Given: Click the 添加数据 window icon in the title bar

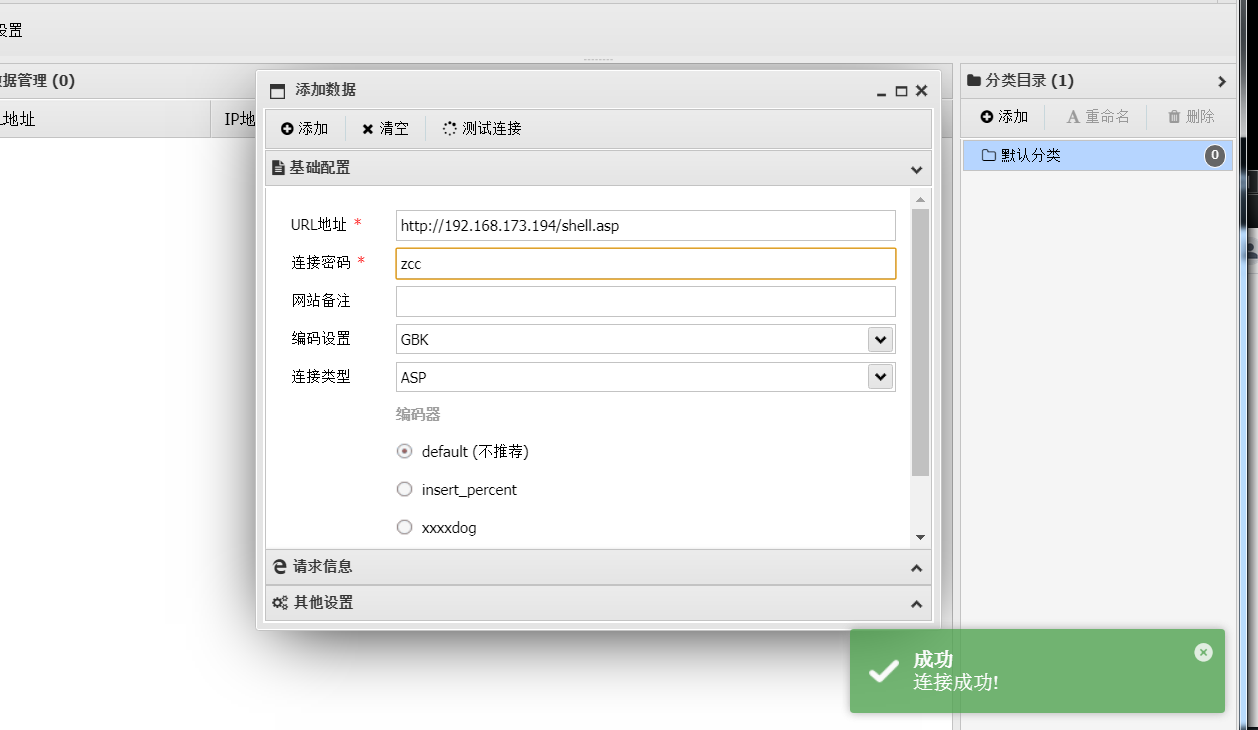Looking at the screenshot, I should coord(278,91).
